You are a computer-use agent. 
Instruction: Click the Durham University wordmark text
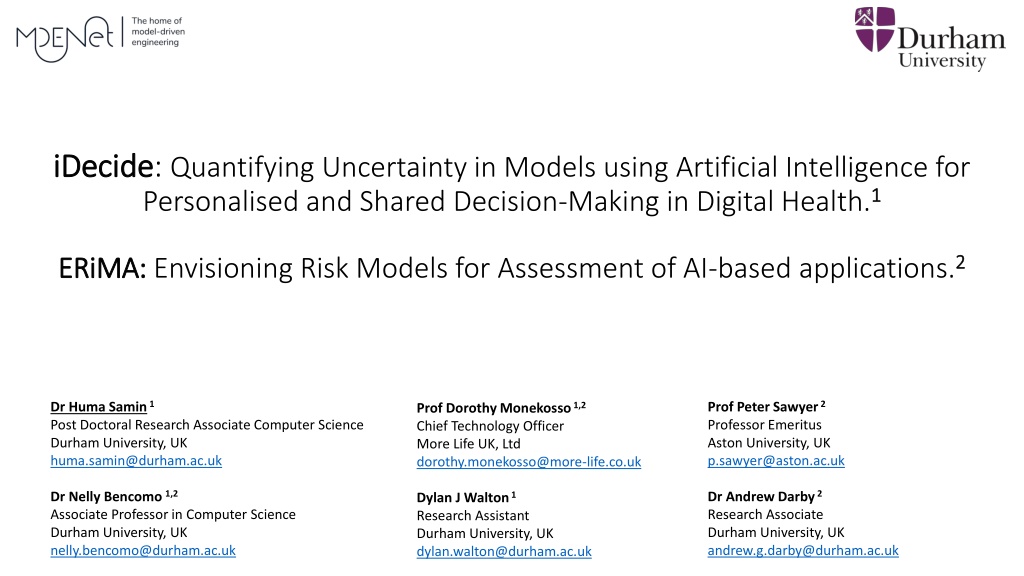[x=951, y=48]
